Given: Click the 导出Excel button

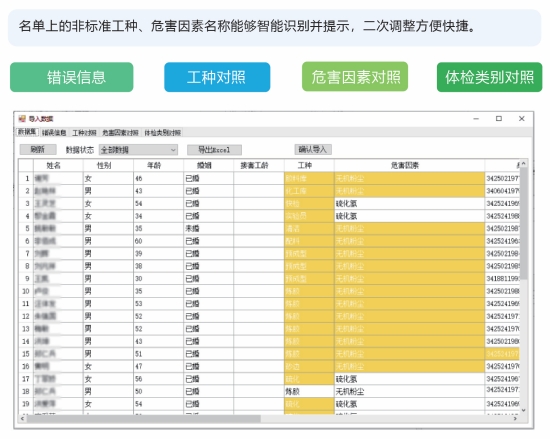Looking at the screenshot, I should point(214,150).
